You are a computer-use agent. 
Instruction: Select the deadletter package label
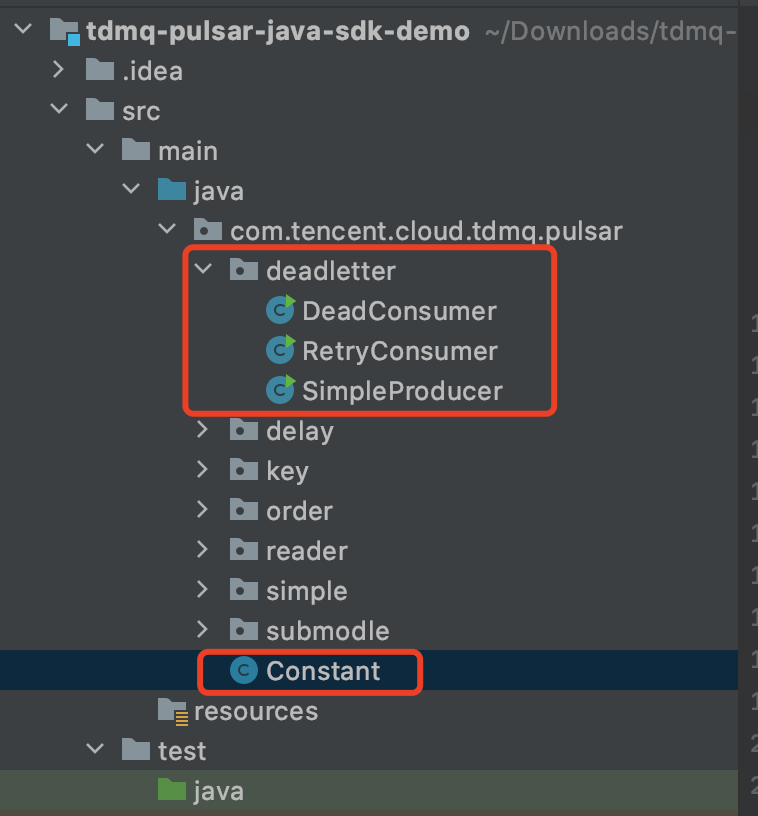tap(331, 271)
